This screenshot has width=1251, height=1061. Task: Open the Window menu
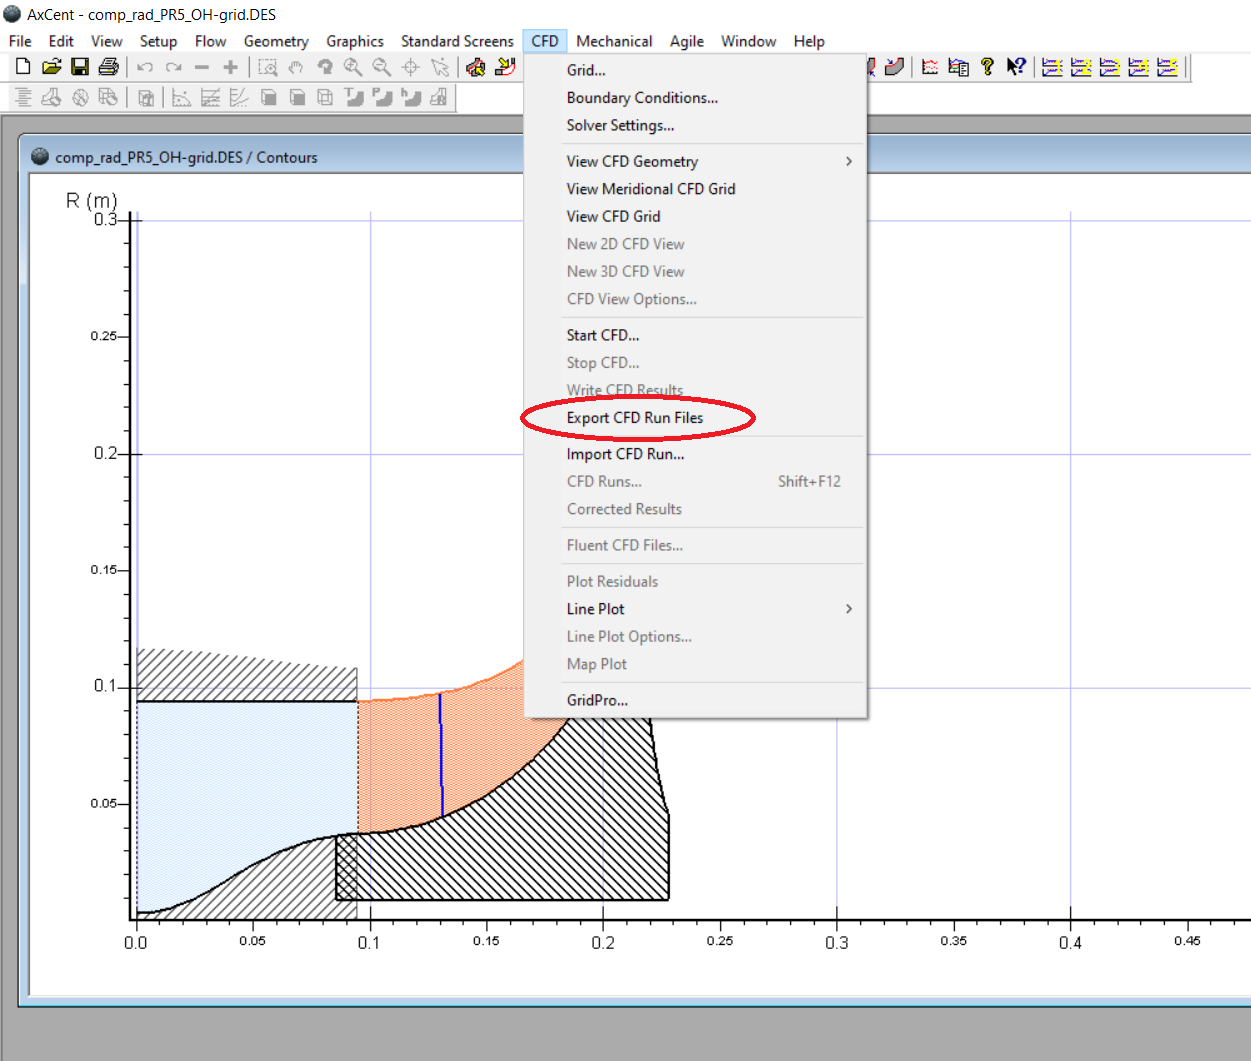(x=749, y=41)
